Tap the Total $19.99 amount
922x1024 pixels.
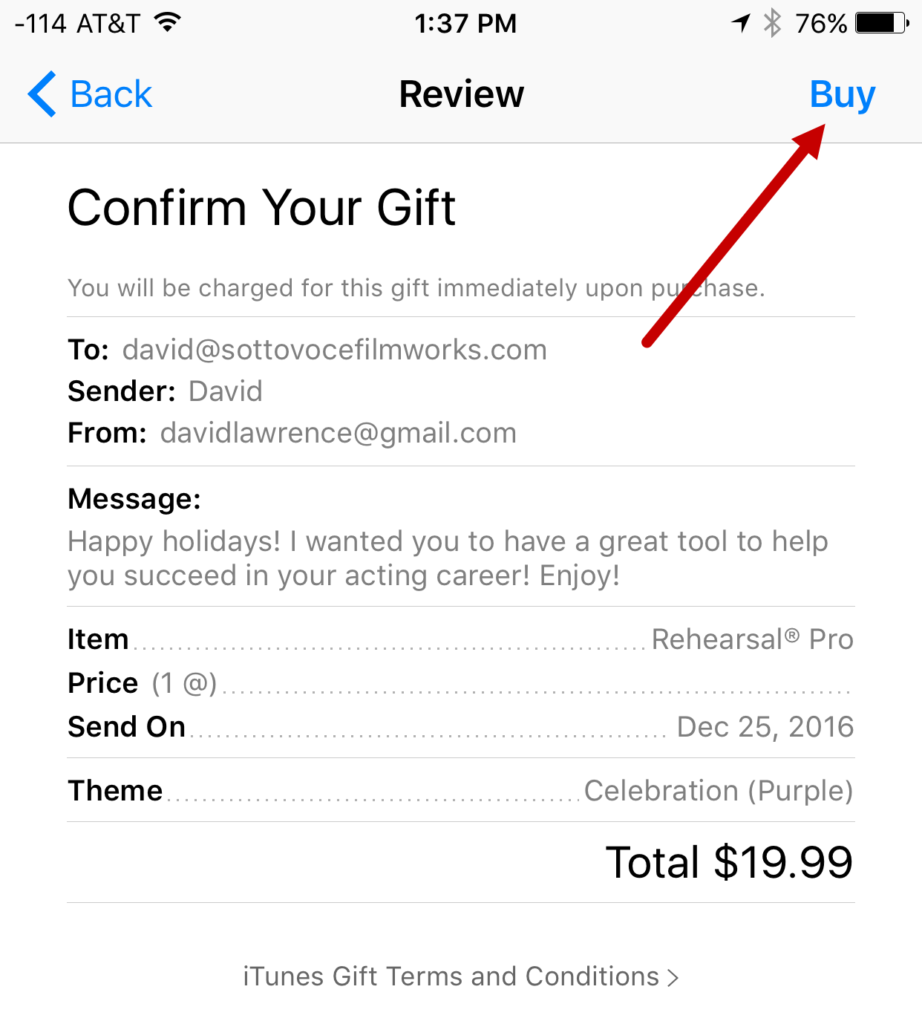coord(729,862)
